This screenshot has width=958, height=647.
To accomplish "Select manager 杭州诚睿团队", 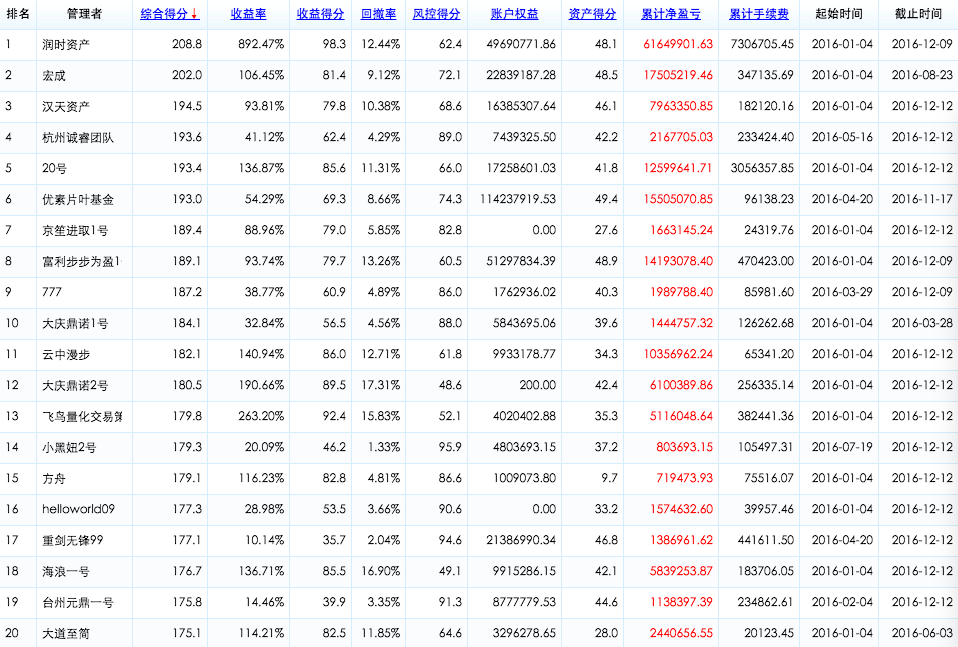I will [x=78, y=137].
